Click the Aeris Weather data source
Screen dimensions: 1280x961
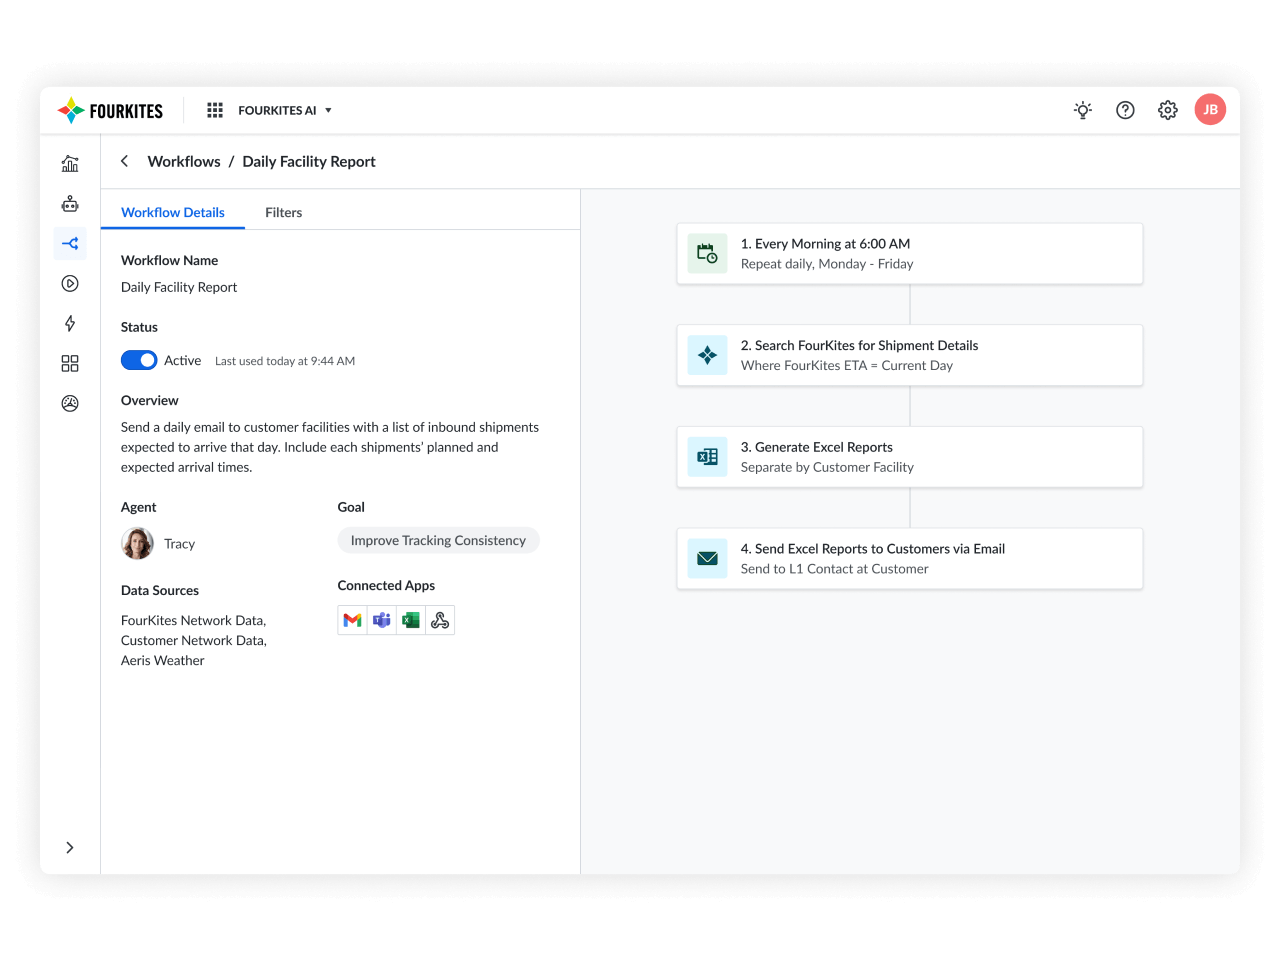163,661
